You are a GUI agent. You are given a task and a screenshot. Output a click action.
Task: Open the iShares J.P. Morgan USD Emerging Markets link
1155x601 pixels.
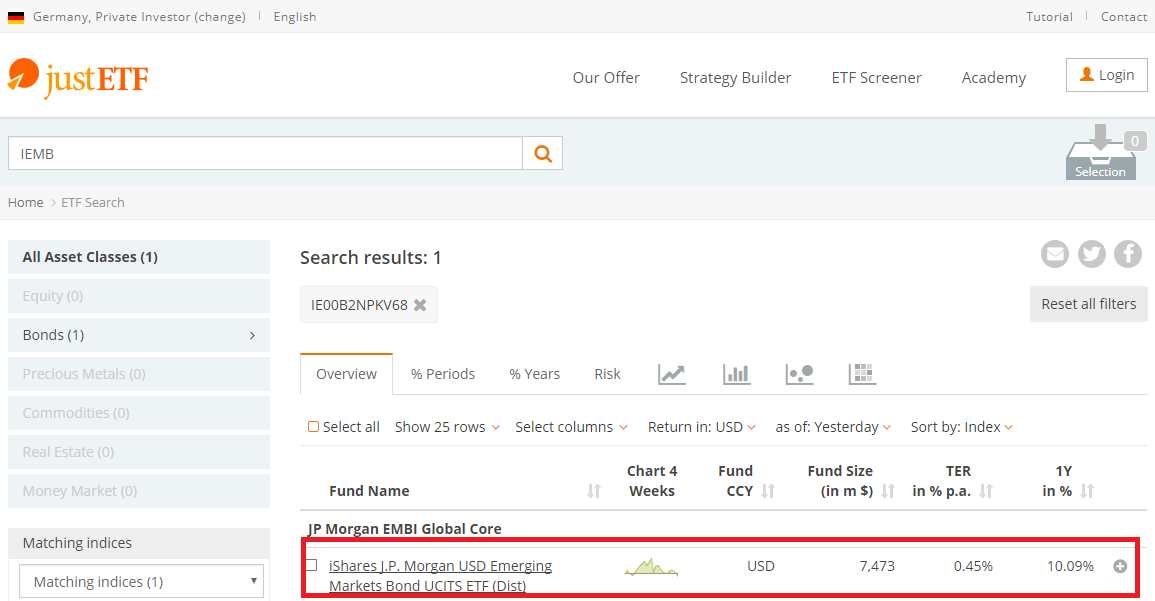point(440,576)
